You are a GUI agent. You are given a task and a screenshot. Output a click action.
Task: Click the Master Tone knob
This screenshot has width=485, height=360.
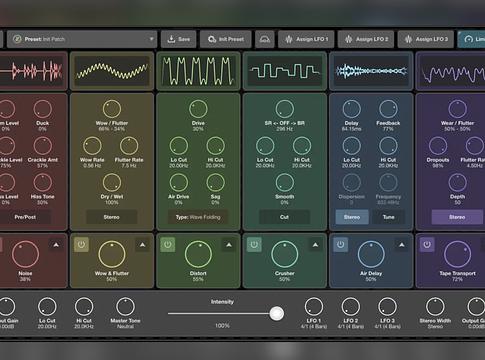pyautogui.click(x=125, y=307)
